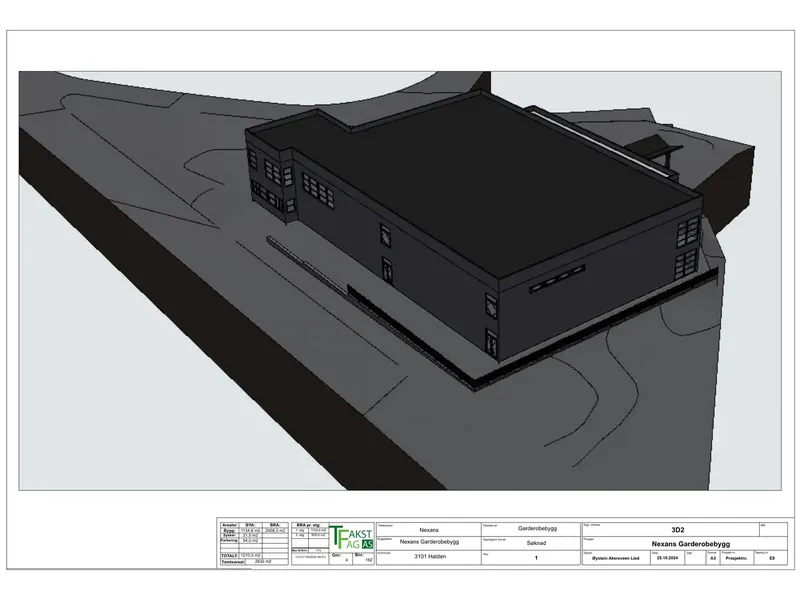Click the client name 'Nexans' cell
The height and width of the screenshot is (600, 800).
point(429,530)
